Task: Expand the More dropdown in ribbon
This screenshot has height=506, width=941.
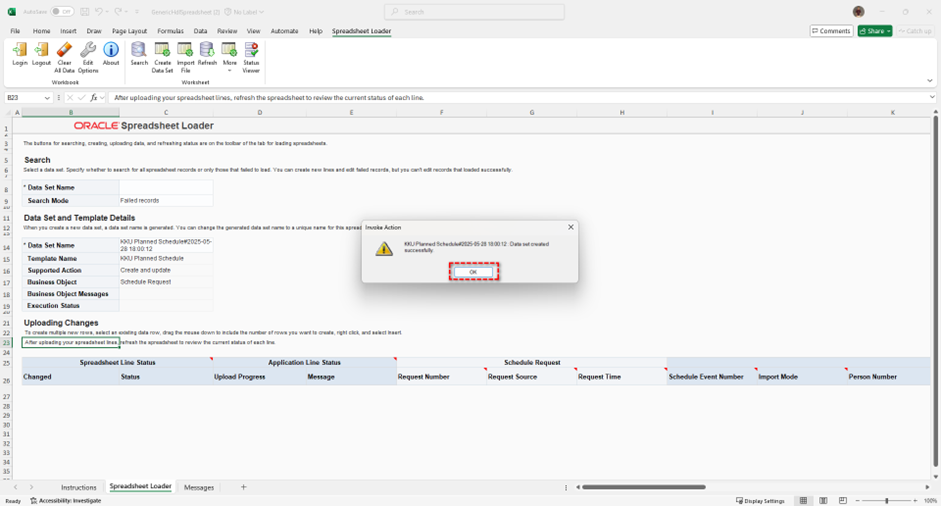Action: [229, 55]
